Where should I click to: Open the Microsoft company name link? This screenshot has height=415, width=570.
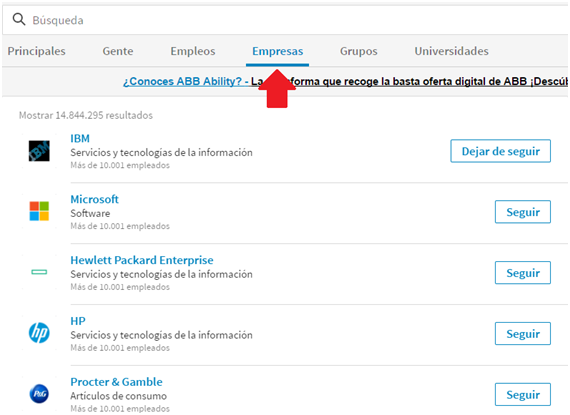pyautogui.click(x=95, y=199)
